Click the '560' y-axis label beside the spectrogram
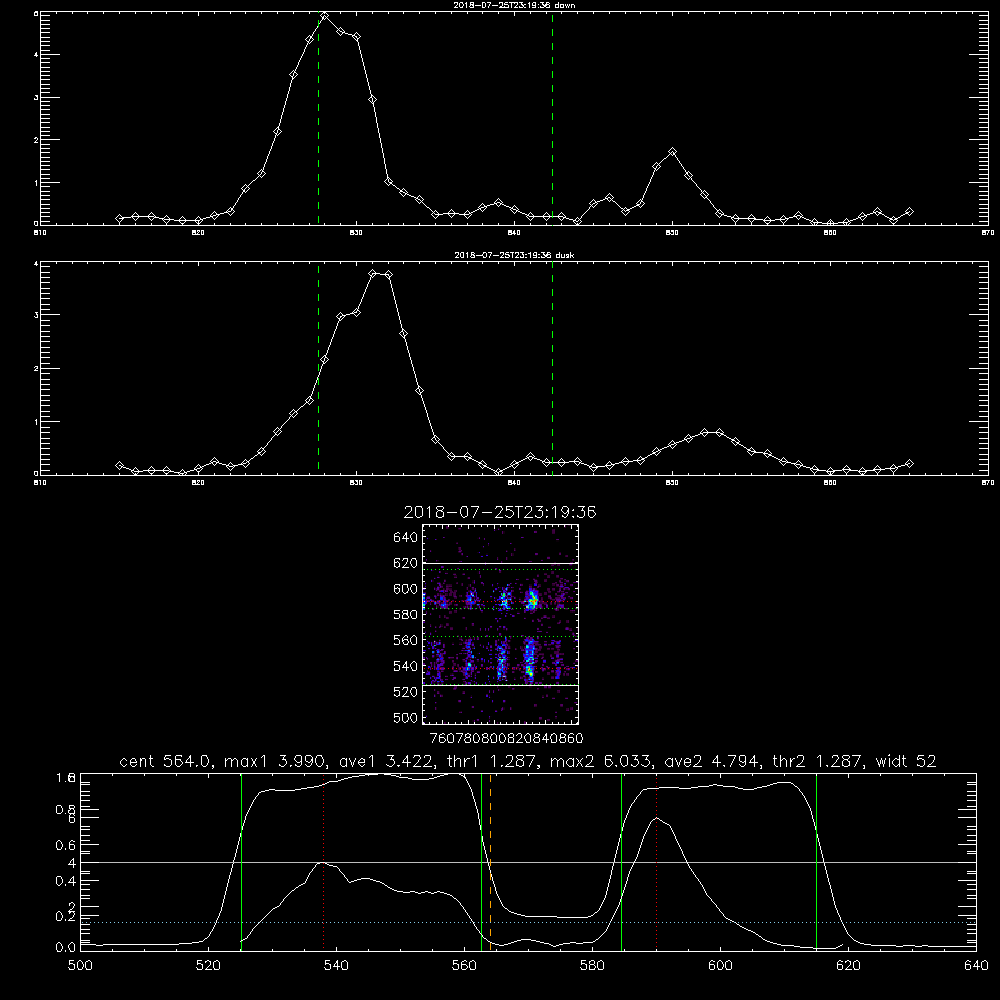 (406, 640)
